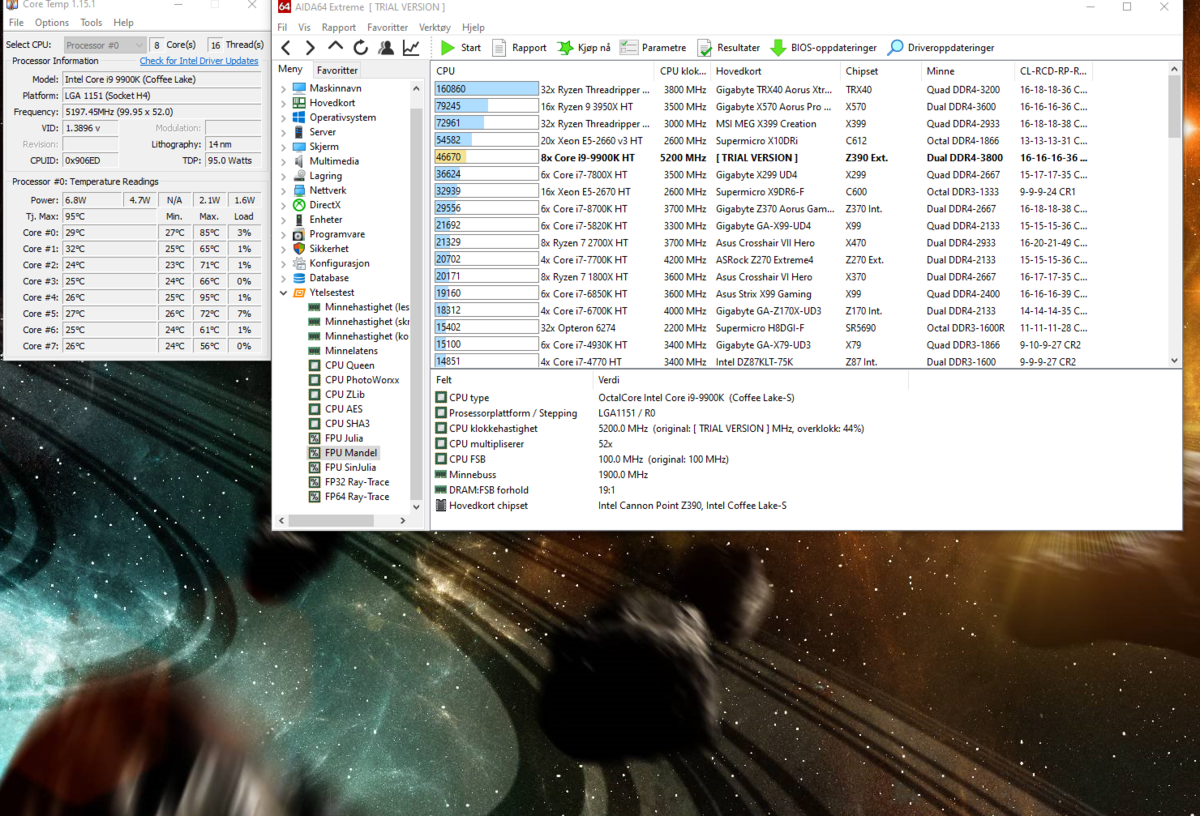Sort by Chipset column header

click(881, 71)
